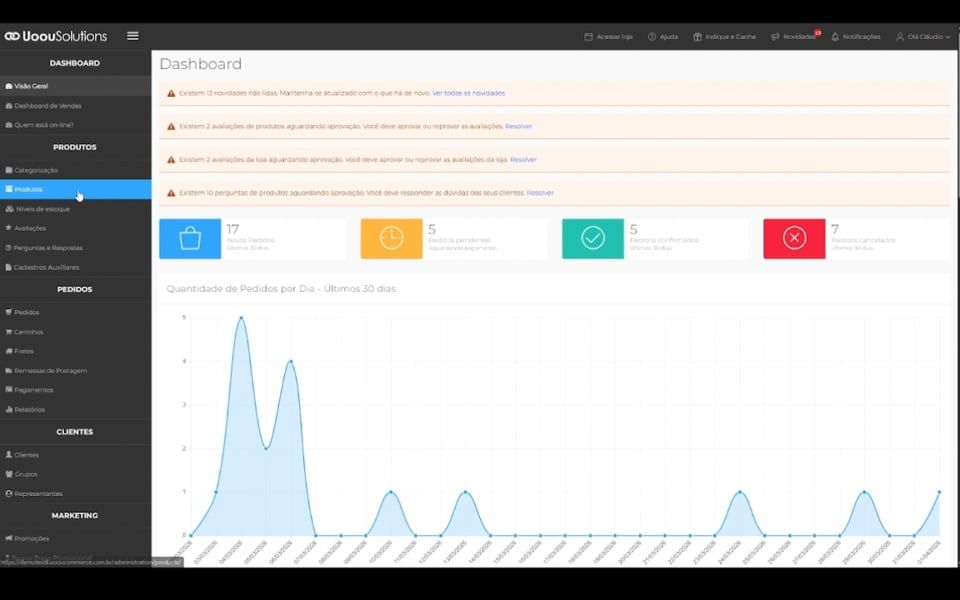Click the orange clock pending orders icon
Viewport: 960px width, 600px height.
[391, 238]
